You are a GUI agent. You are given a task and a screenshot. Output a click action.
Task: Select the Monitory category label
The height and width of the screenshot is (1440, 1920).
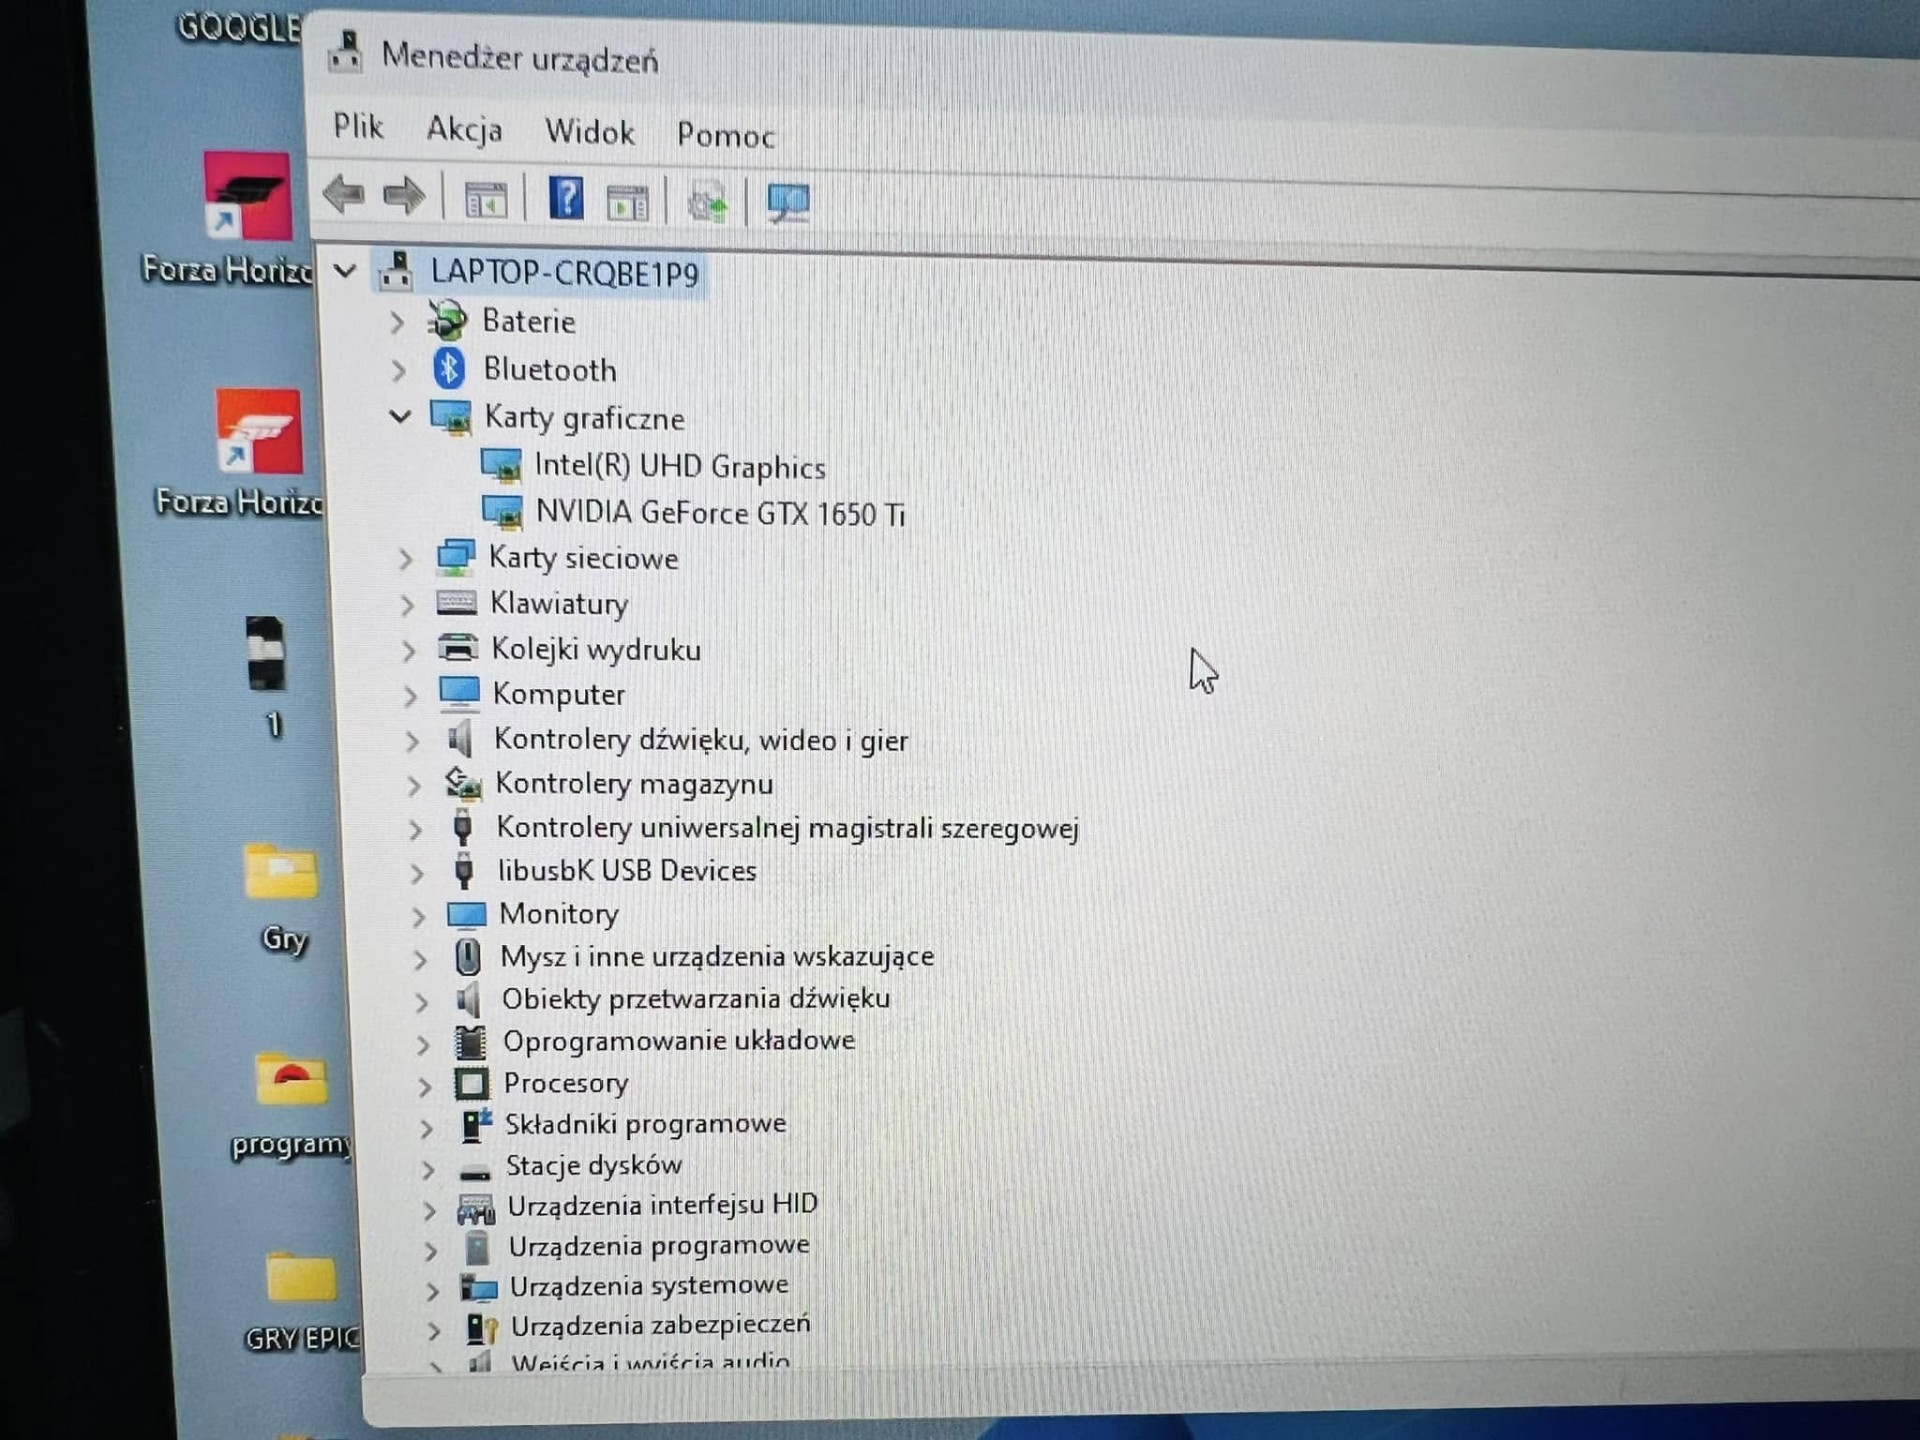click(x=558, y=914)
